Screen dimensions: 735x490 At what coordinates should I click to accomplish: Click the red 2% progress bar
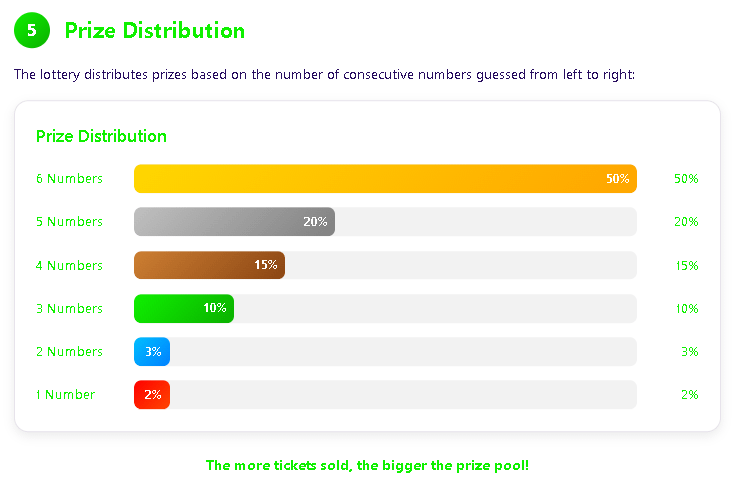pos(152,395)
